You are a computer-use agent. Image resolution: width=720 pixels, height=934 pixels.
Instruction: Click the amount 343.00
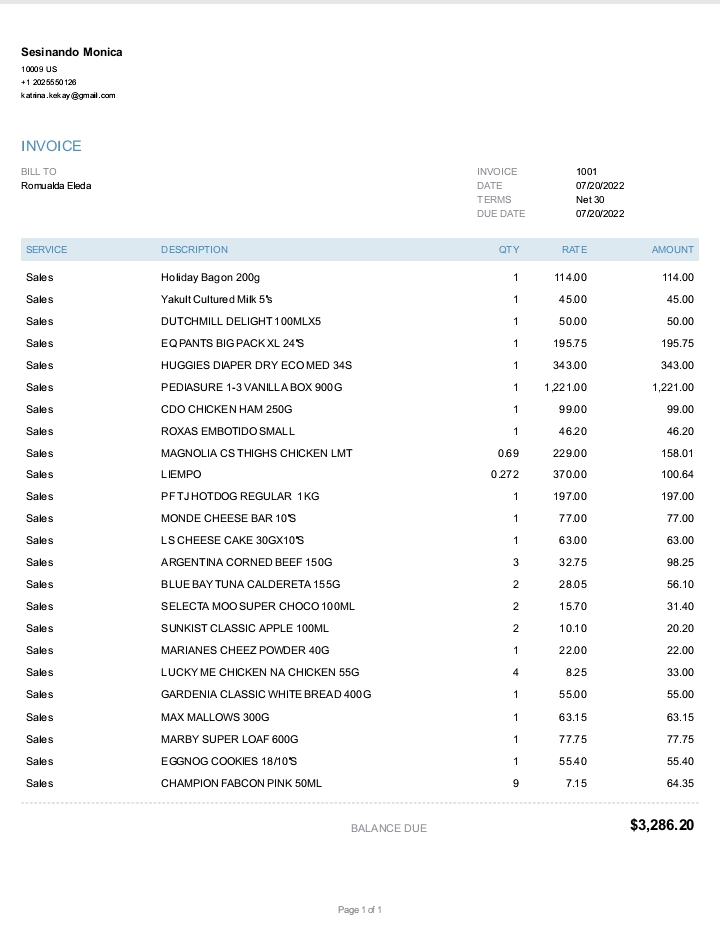coord(677,366)
